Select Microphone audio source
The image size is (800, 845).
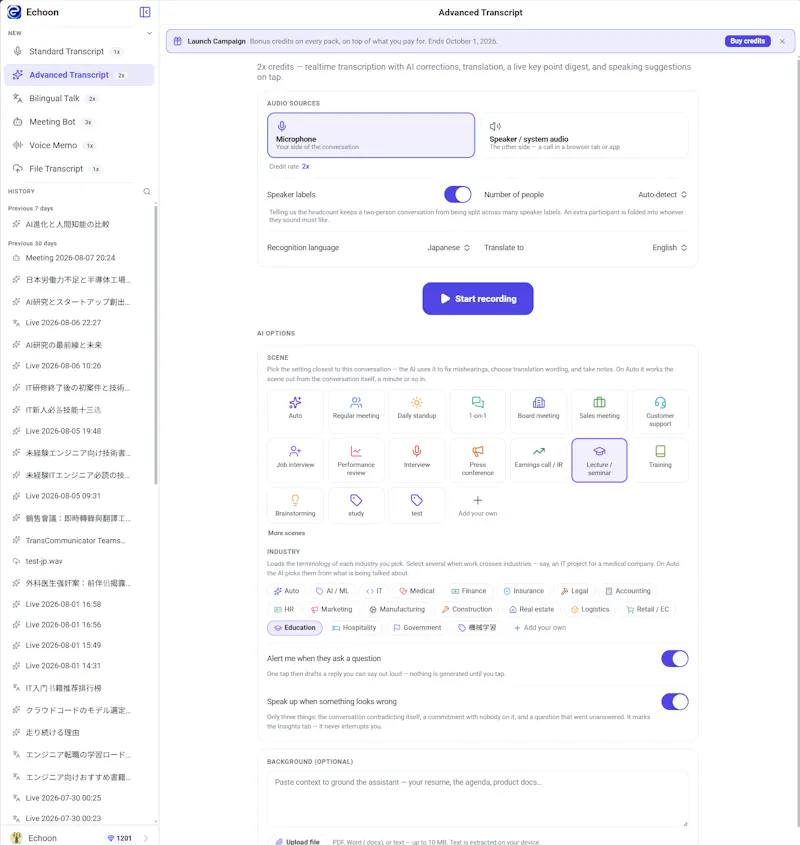371,135
